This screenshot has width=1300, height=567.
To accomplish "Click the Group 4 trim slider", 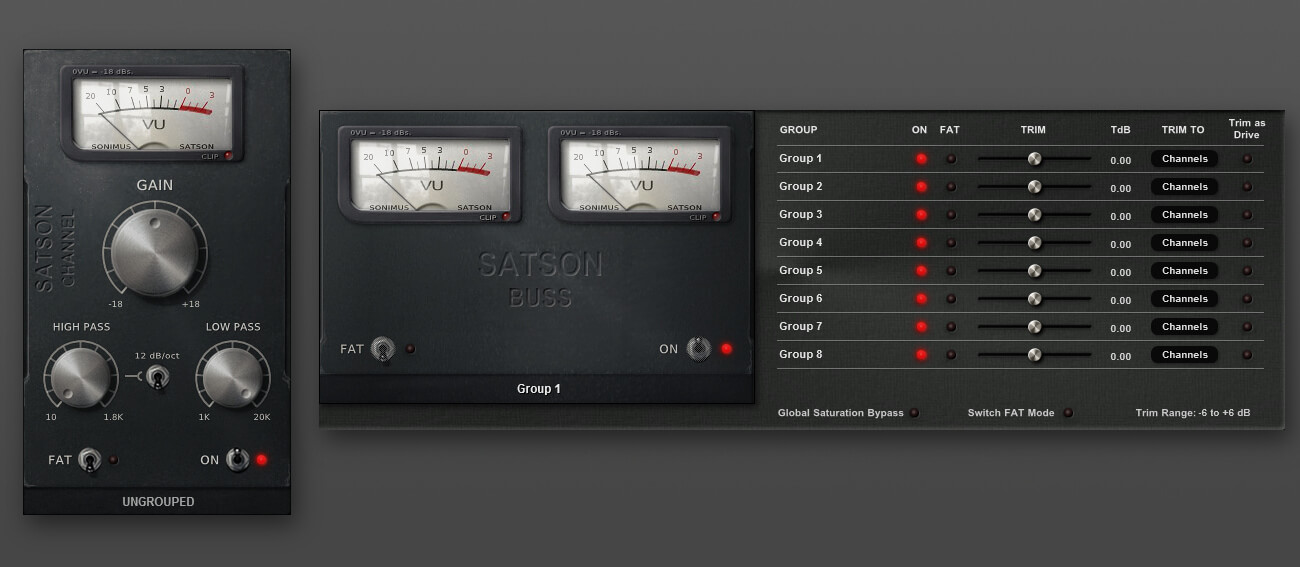I will coord(1034,243).
